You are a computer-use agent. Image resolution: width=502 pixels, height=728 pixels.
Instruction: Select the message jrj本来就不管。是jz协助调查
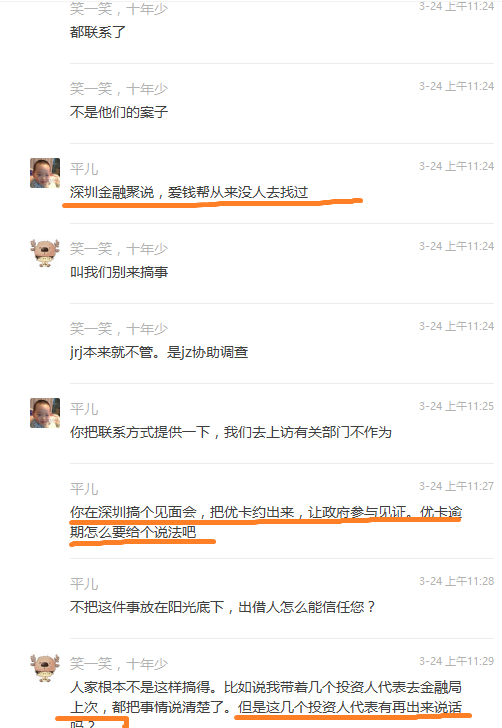(x=159, y=352)
